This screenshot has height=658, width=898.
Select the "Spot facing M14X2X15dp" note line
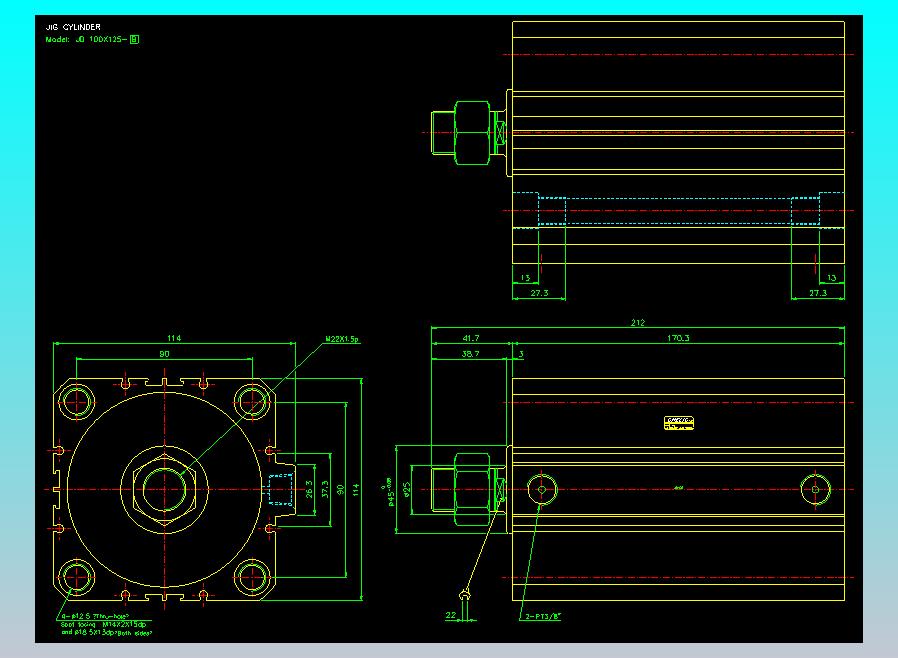(104, 624)
